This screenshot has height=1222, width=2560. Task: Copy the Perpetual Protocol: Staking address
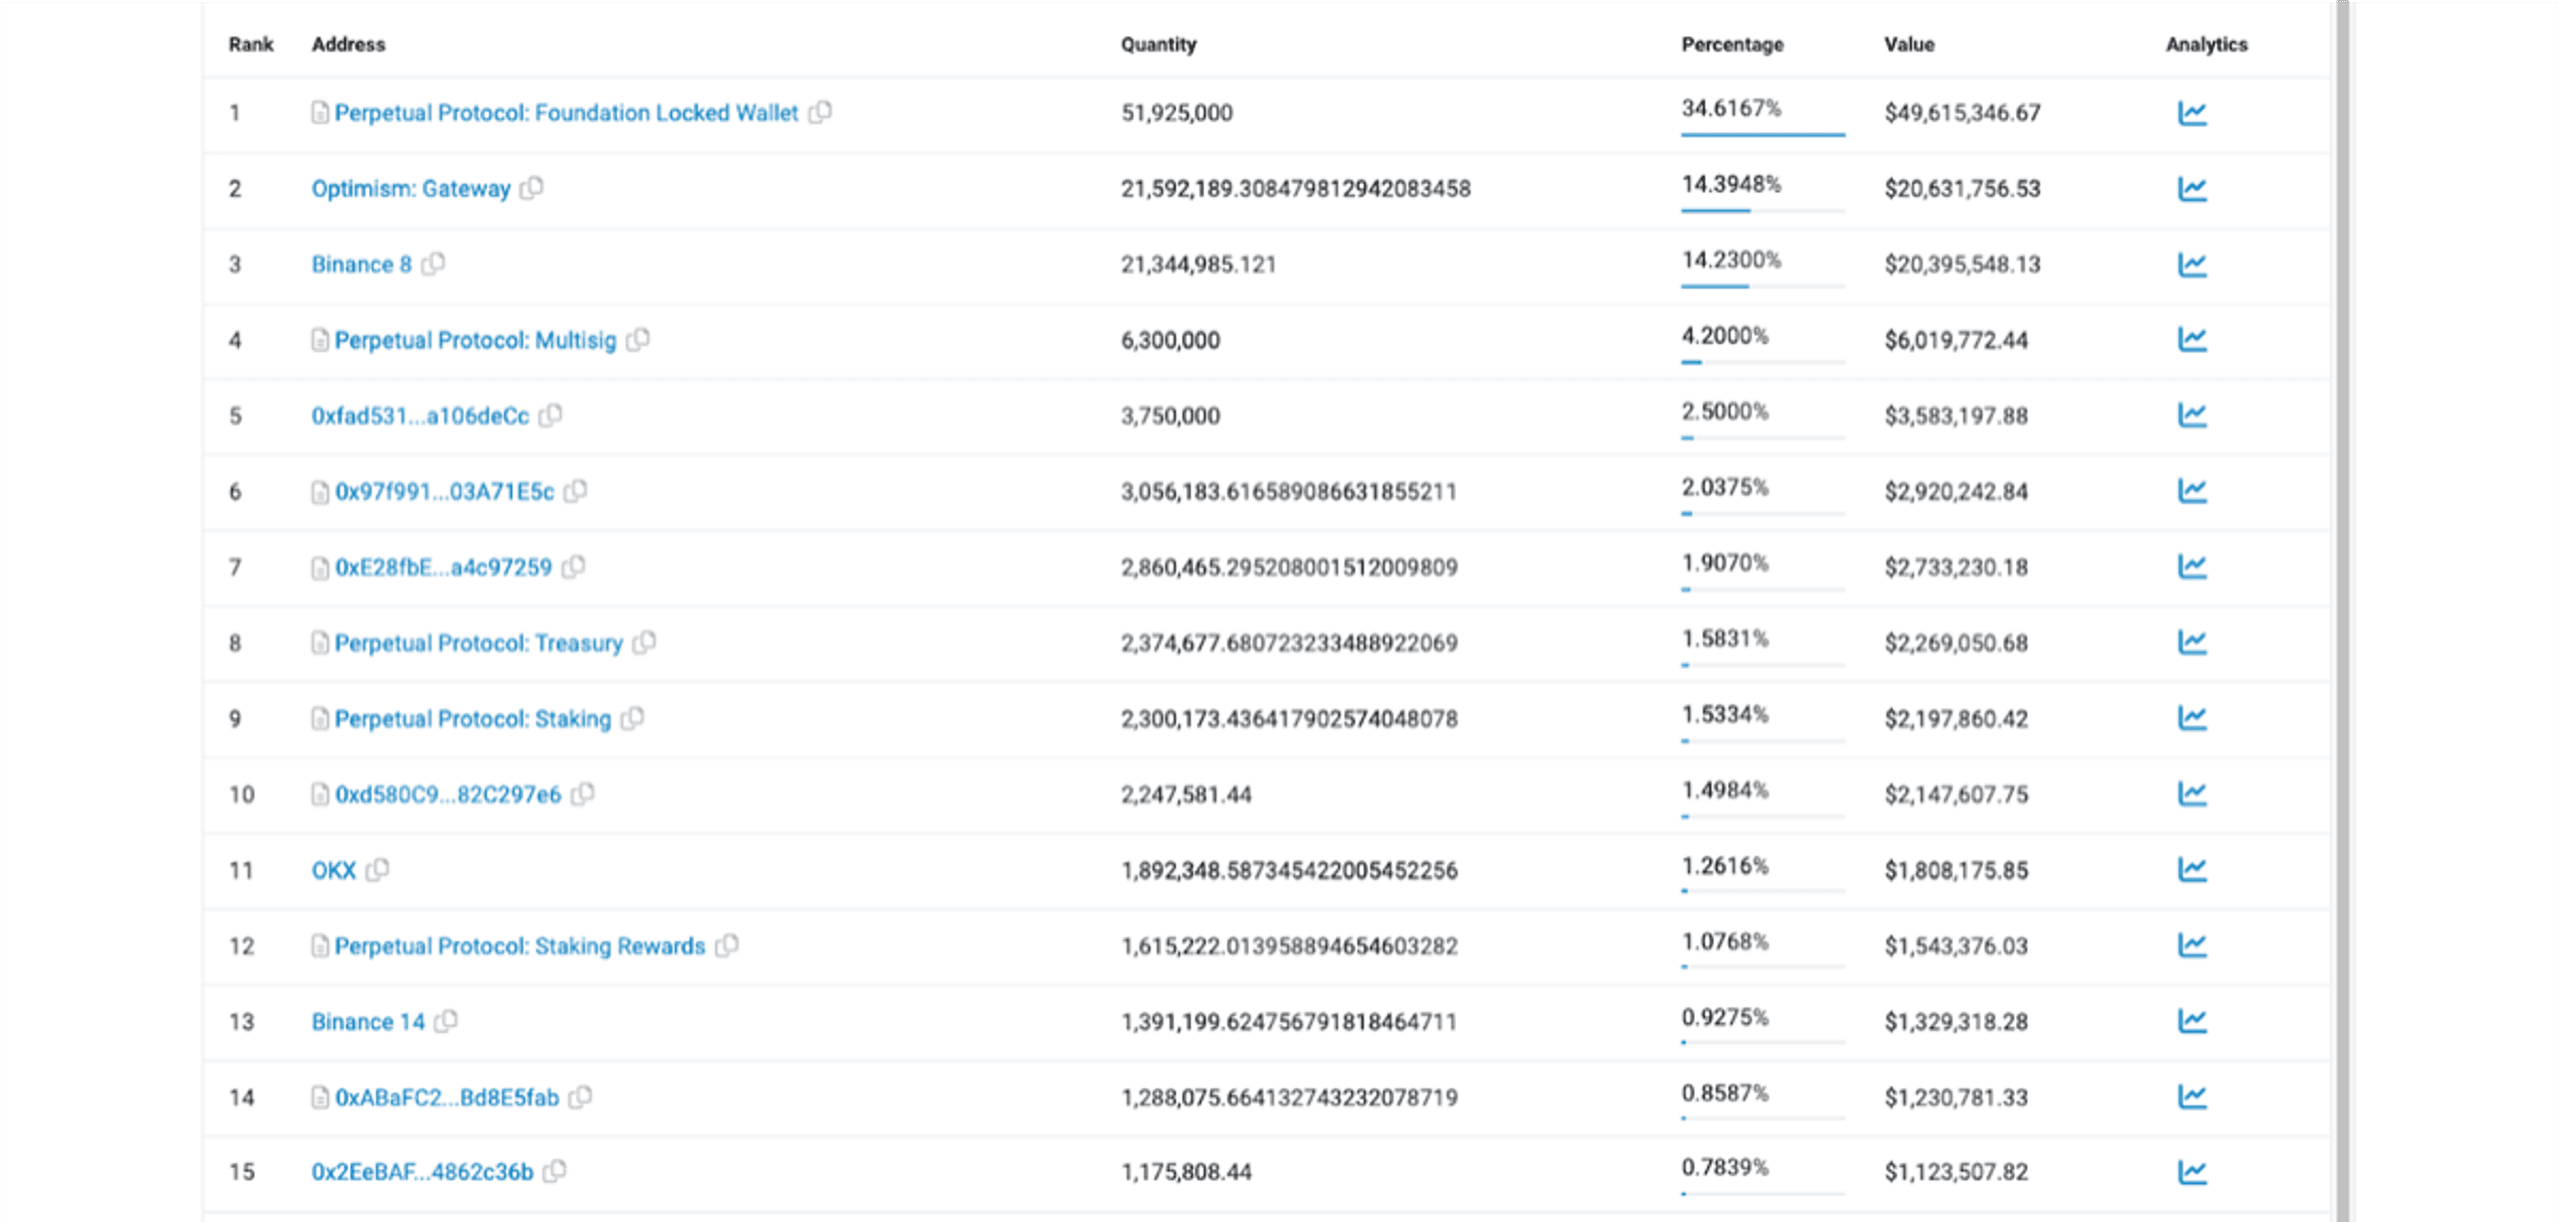point(632,717)
